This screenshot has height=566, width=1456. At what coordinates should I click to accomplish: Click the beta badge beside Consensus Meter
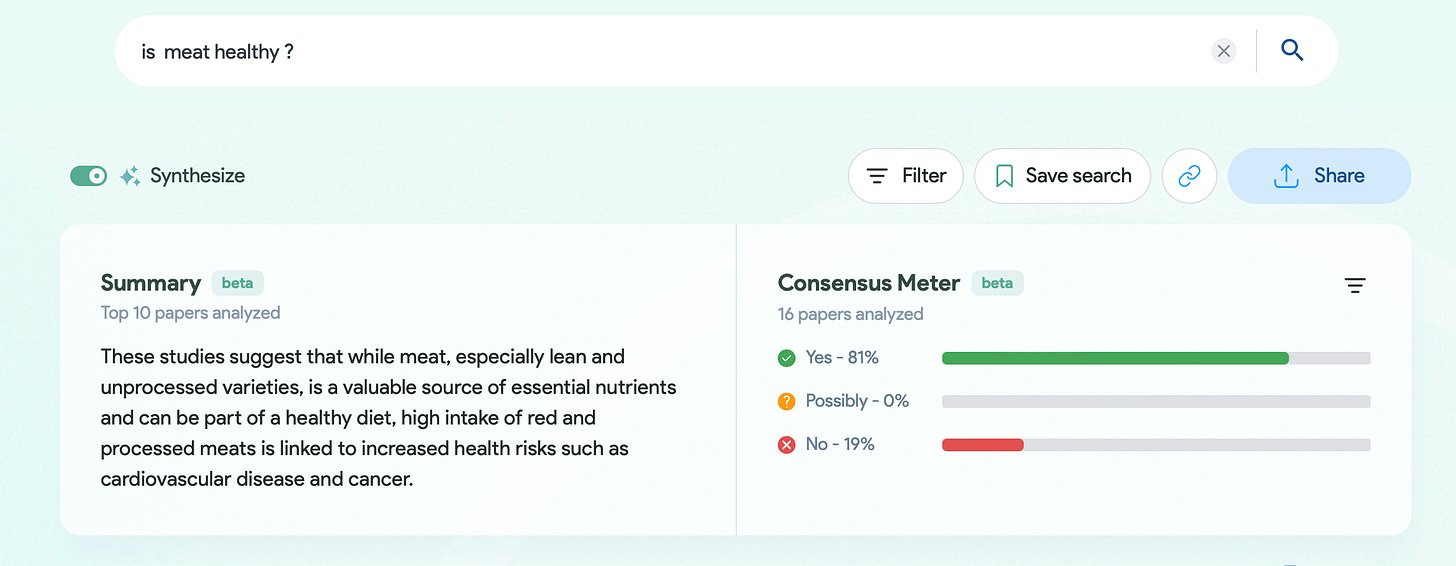(x=997, y=283)
